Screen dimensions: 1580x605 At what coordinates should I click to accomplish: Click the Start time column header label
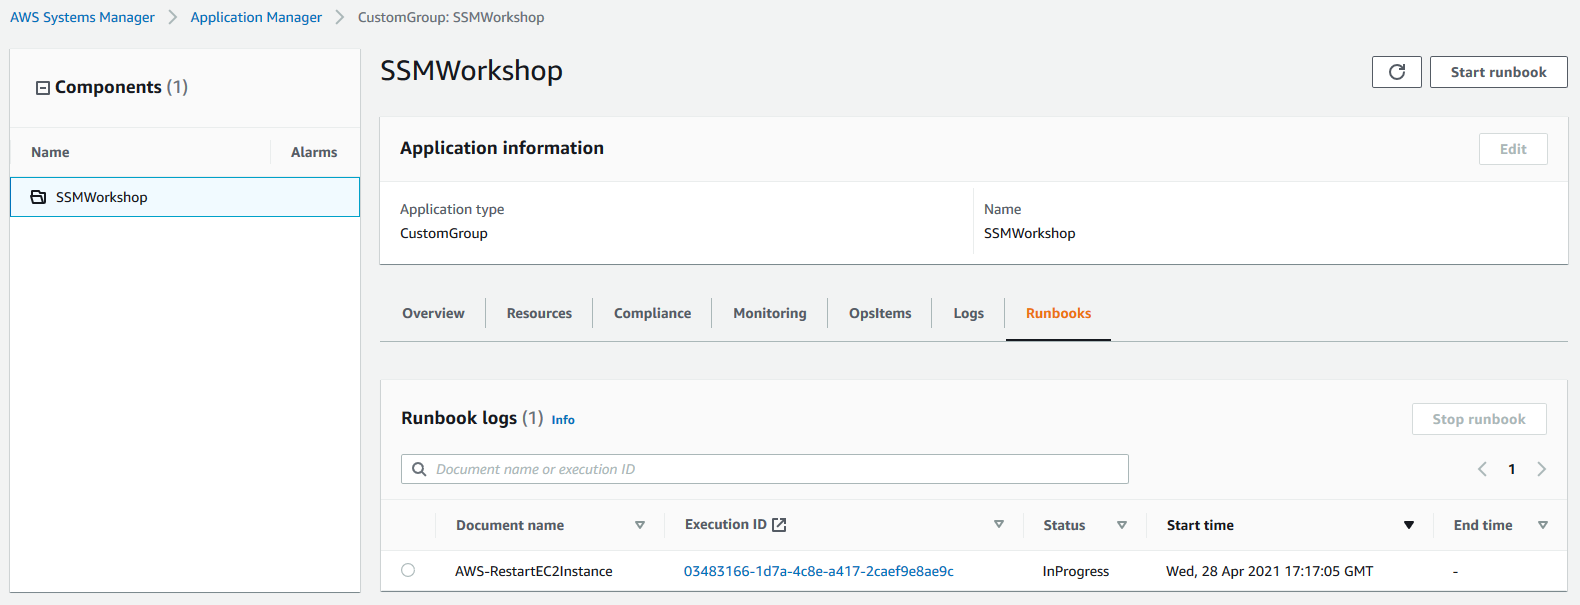1200,525
